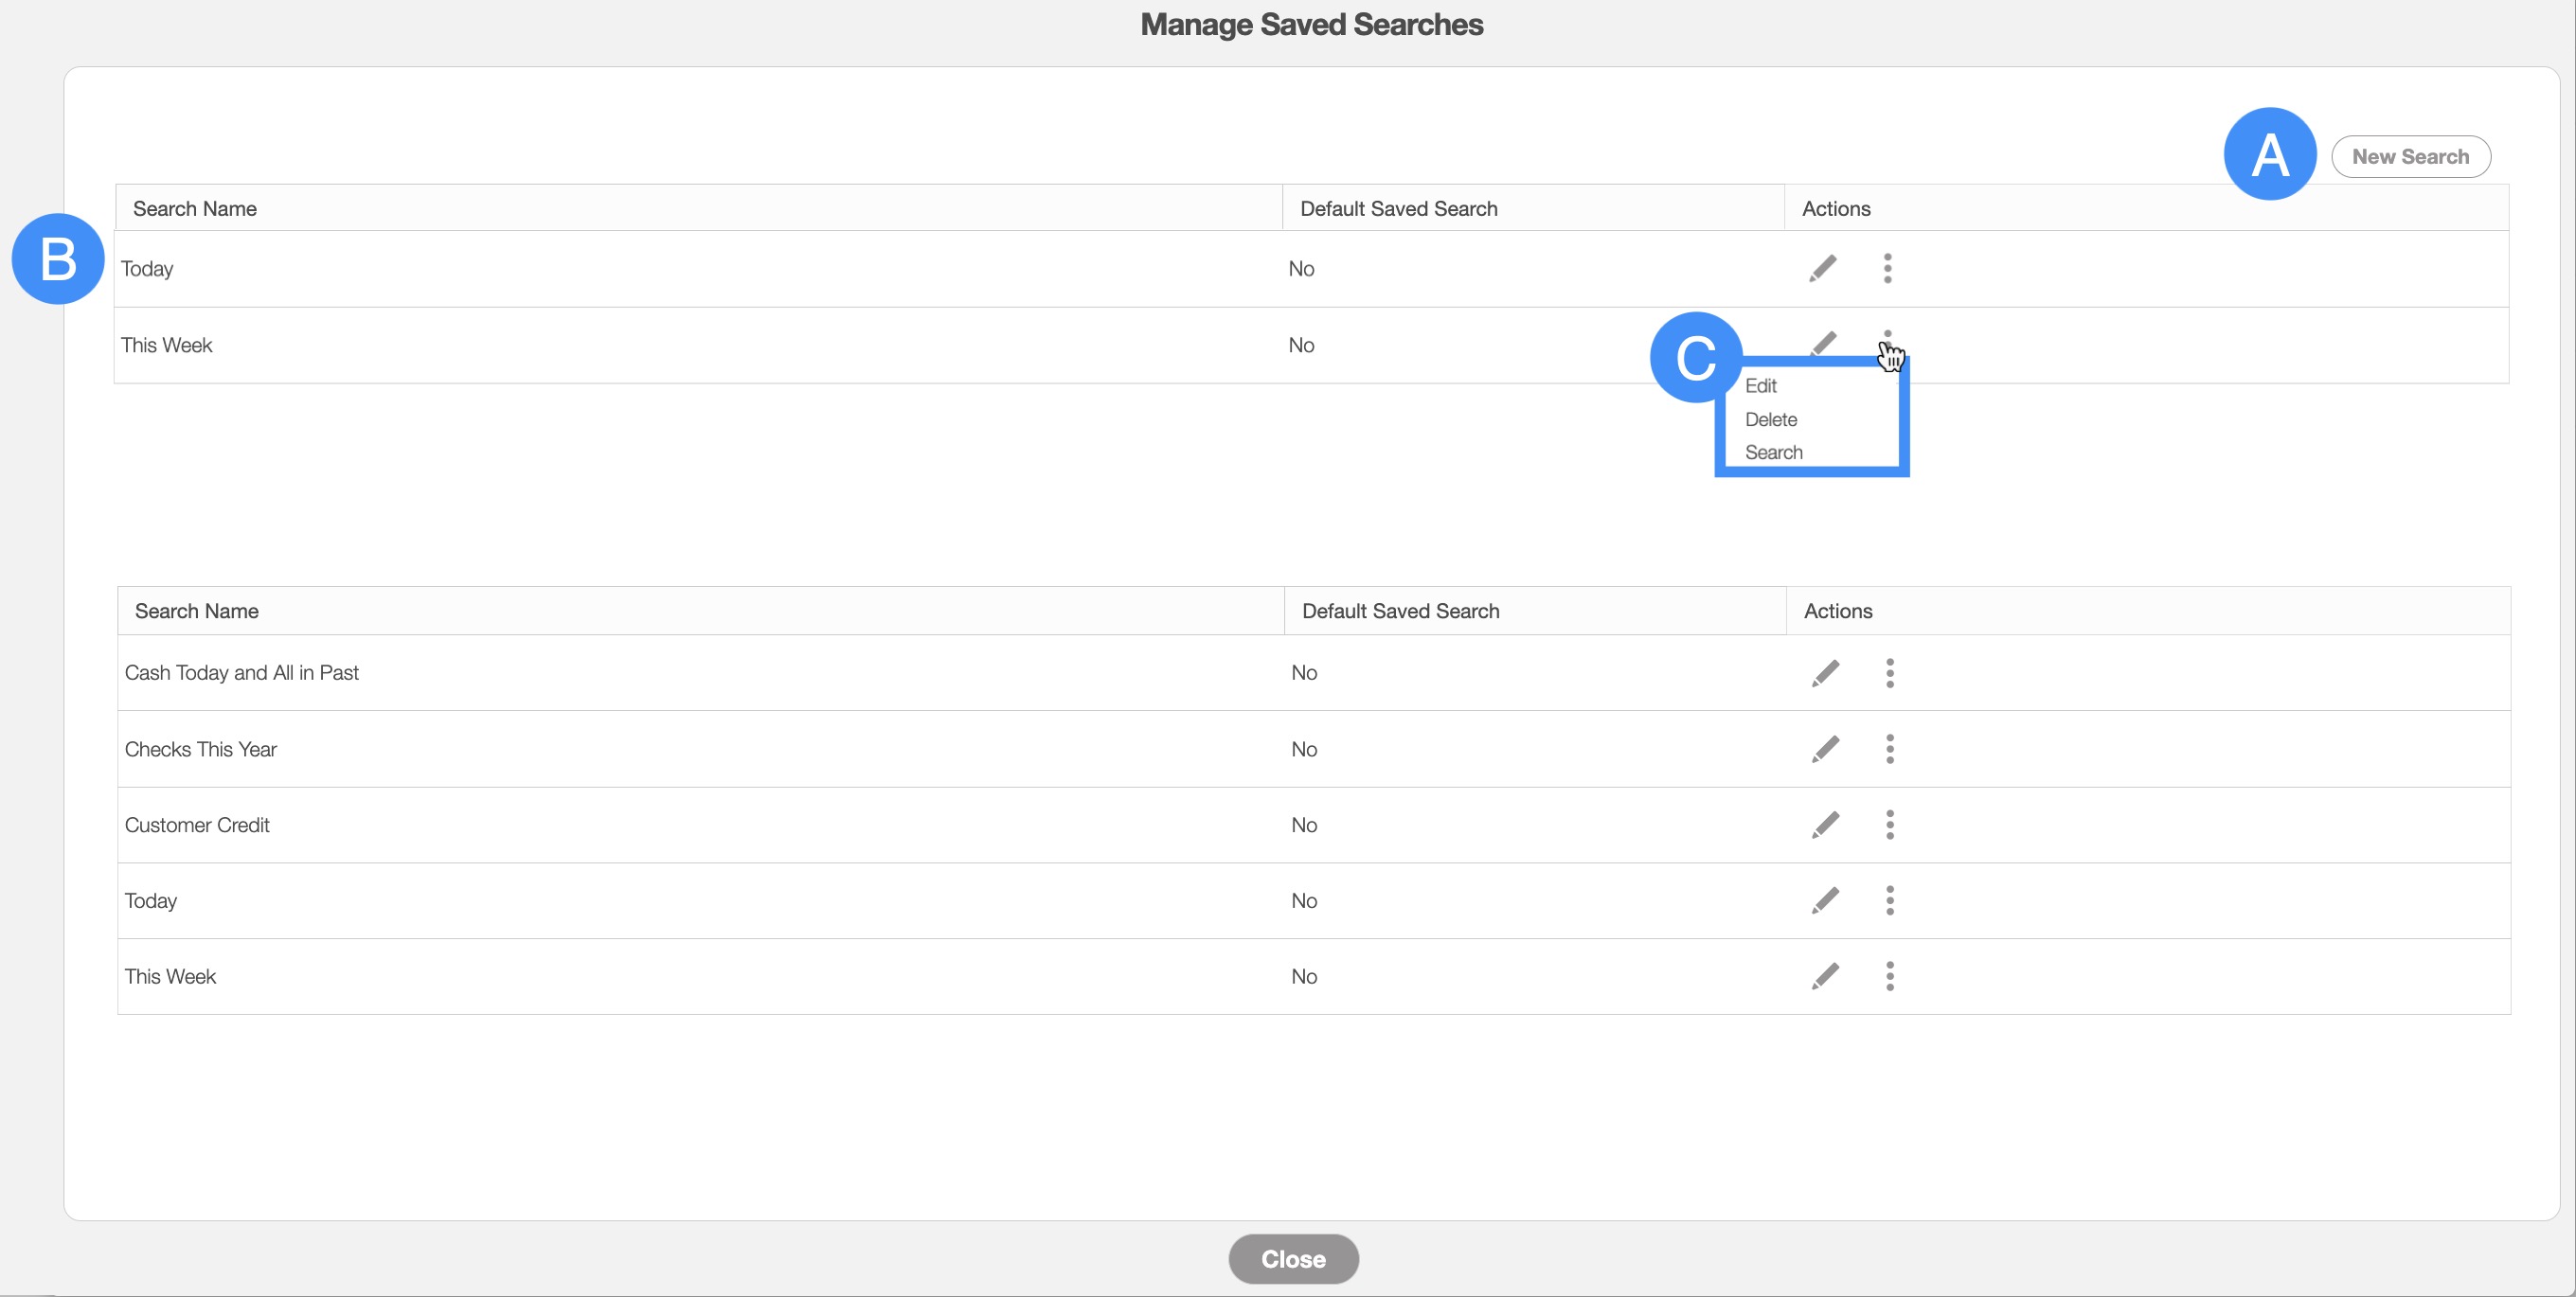Select Search in the open actions menu

pyautogui.click(x=1773, y=453)
